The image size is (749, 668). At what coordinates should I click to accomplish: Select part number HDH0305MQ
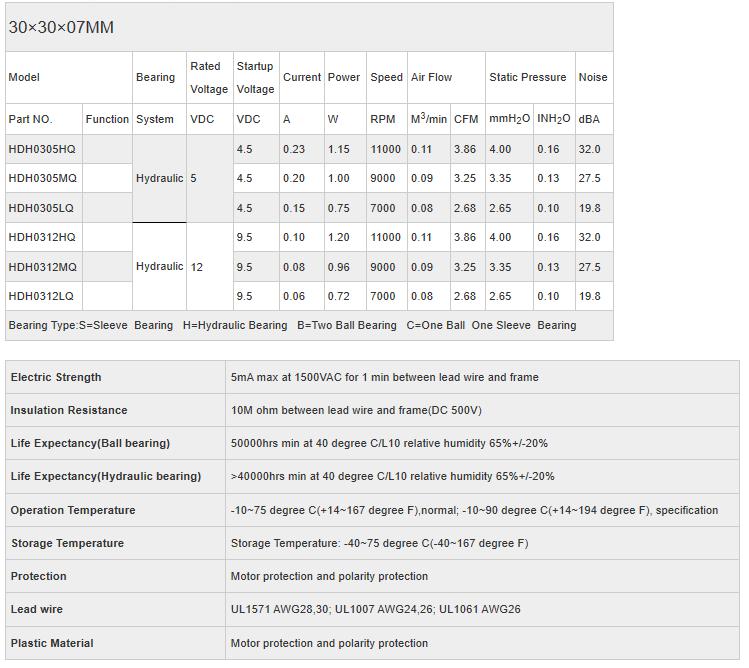pos(42,179)
